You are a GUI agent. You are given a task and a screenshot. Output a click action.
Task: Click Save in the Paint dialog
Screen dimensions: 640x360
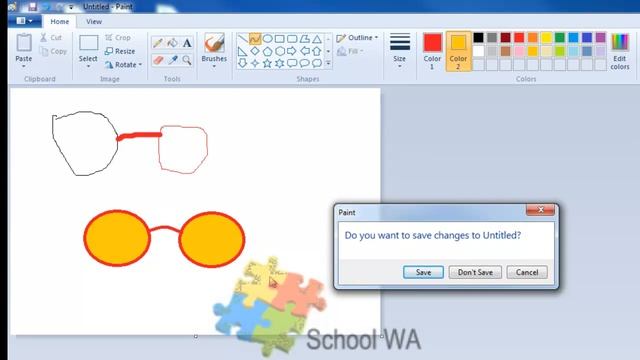click(423, 272)
